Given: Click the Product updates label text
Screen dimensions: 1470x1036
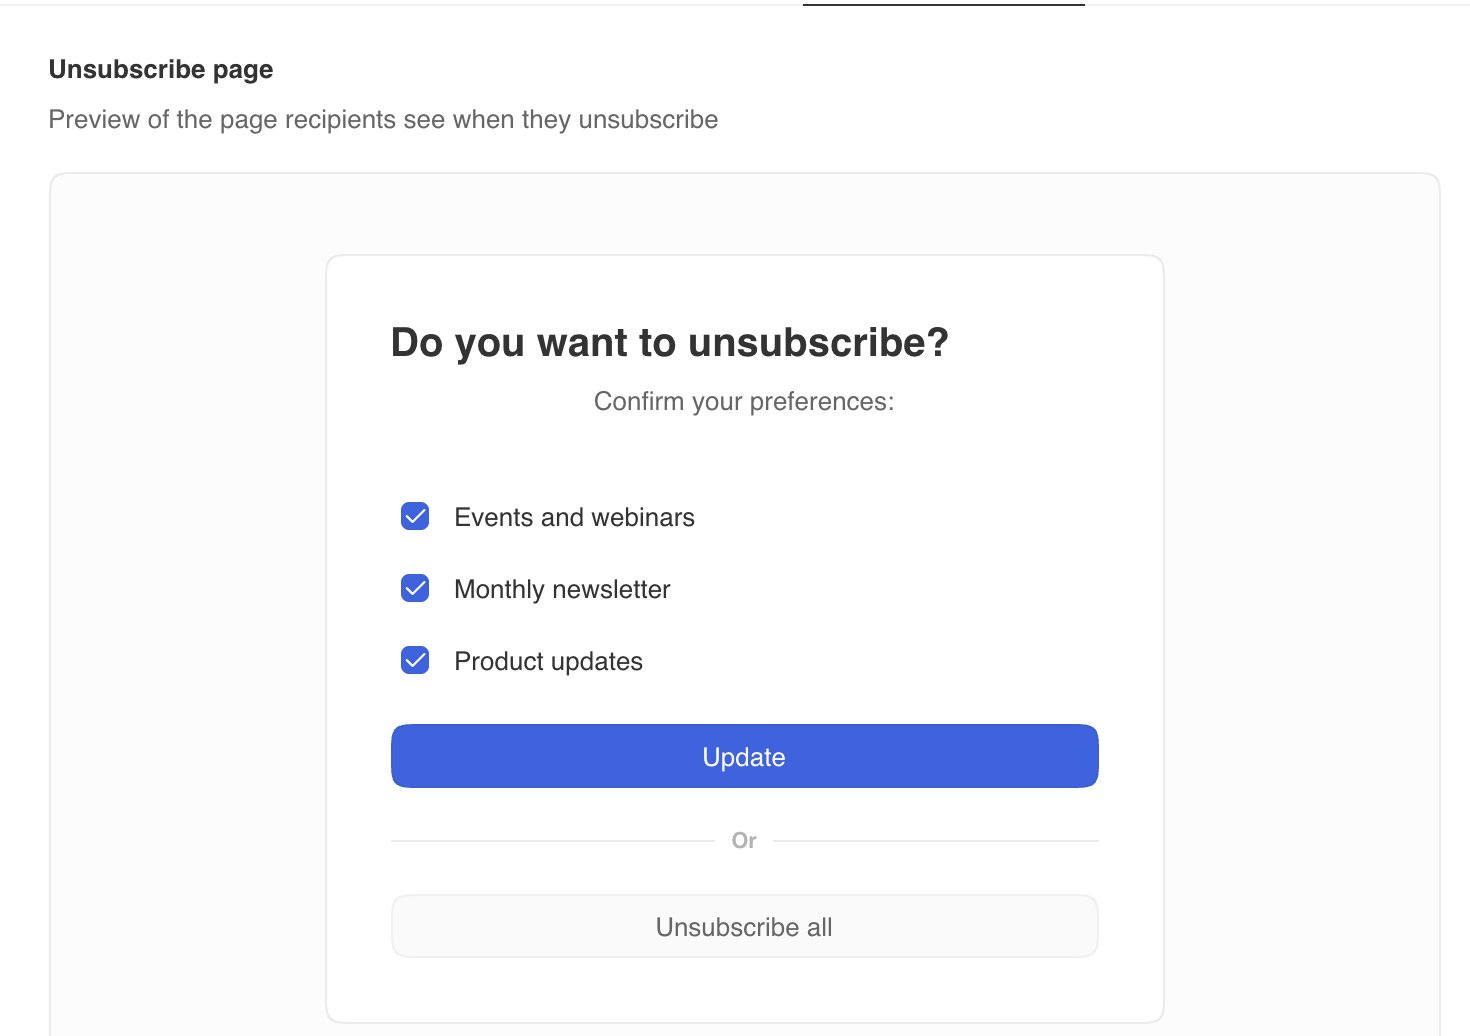Looking at the screenshot, I should coord(548,661).
